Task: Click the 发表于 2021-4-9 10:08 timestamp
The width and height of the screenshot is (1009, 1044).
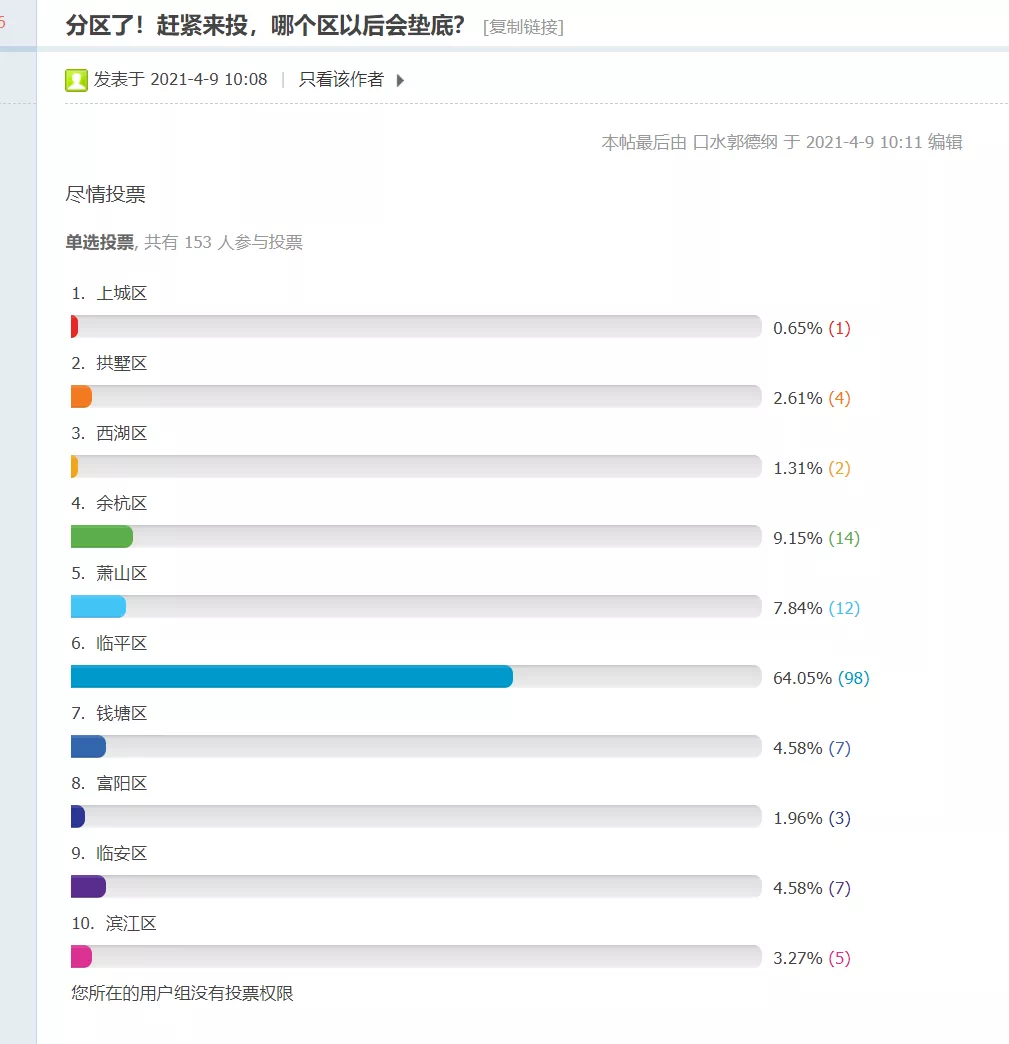Action: [180, 79]
